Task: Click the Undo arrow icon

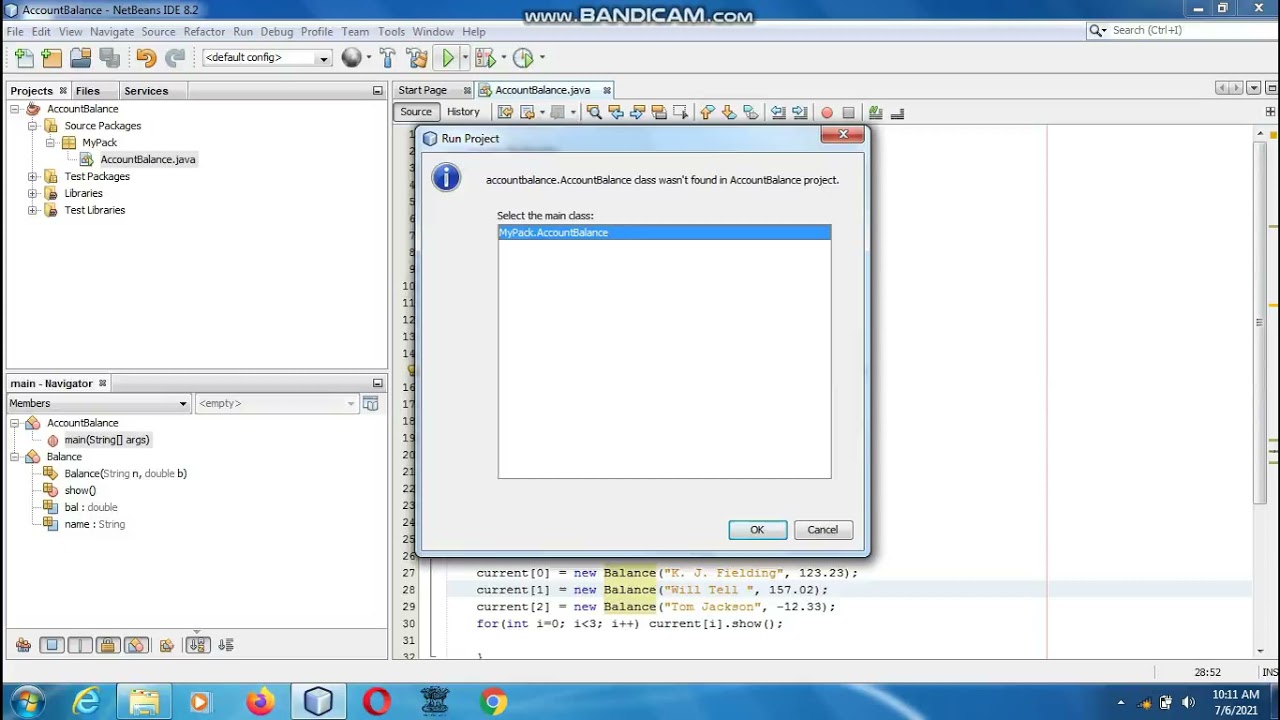Action: pyautogui.click(x=146, y=58)
